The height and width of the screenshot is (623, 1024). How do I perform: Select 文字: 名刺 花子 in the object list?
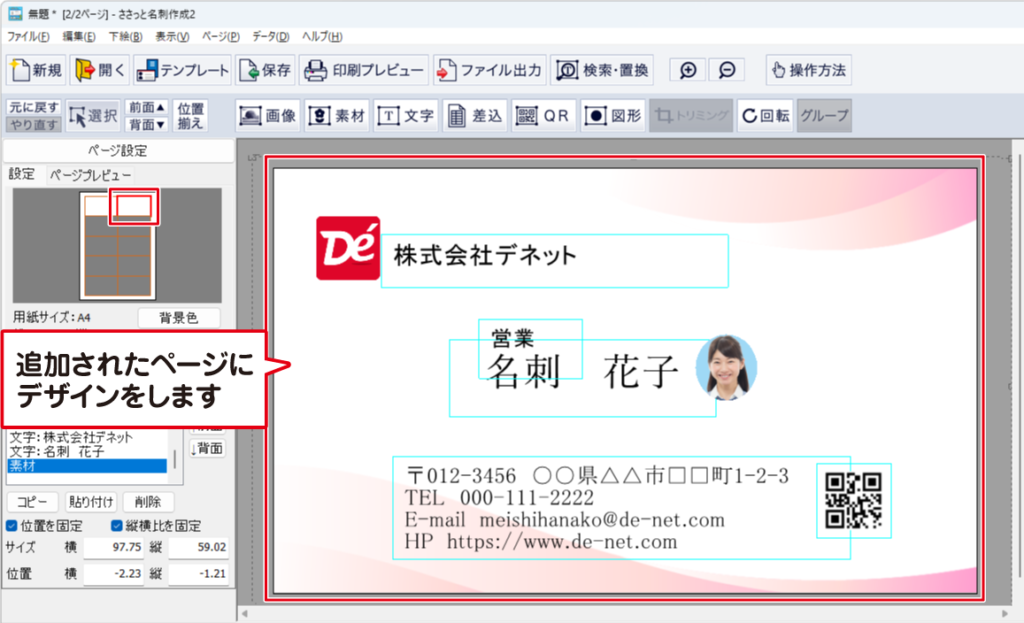pyautogui.click(x=88, y=451)
